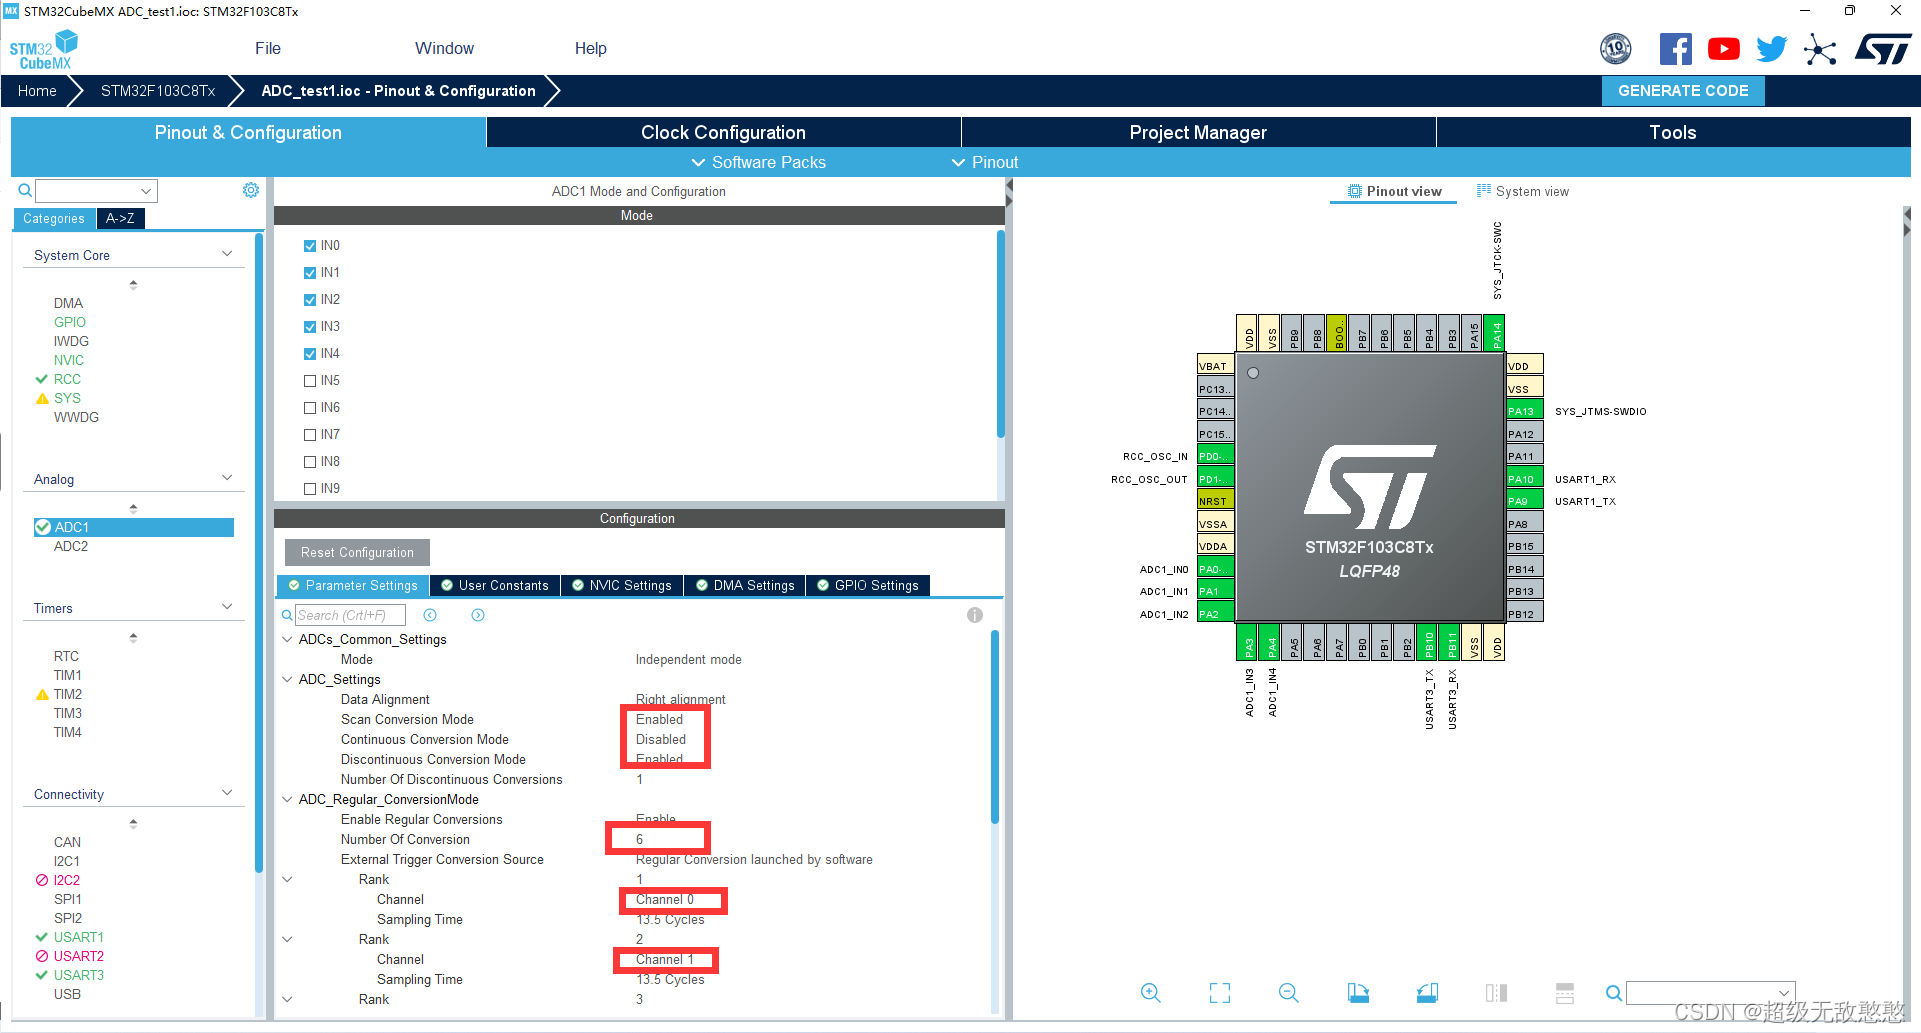This screenshot has width=1921, height=1033.
Task: Go to next parameter search result
Action: 478,615
